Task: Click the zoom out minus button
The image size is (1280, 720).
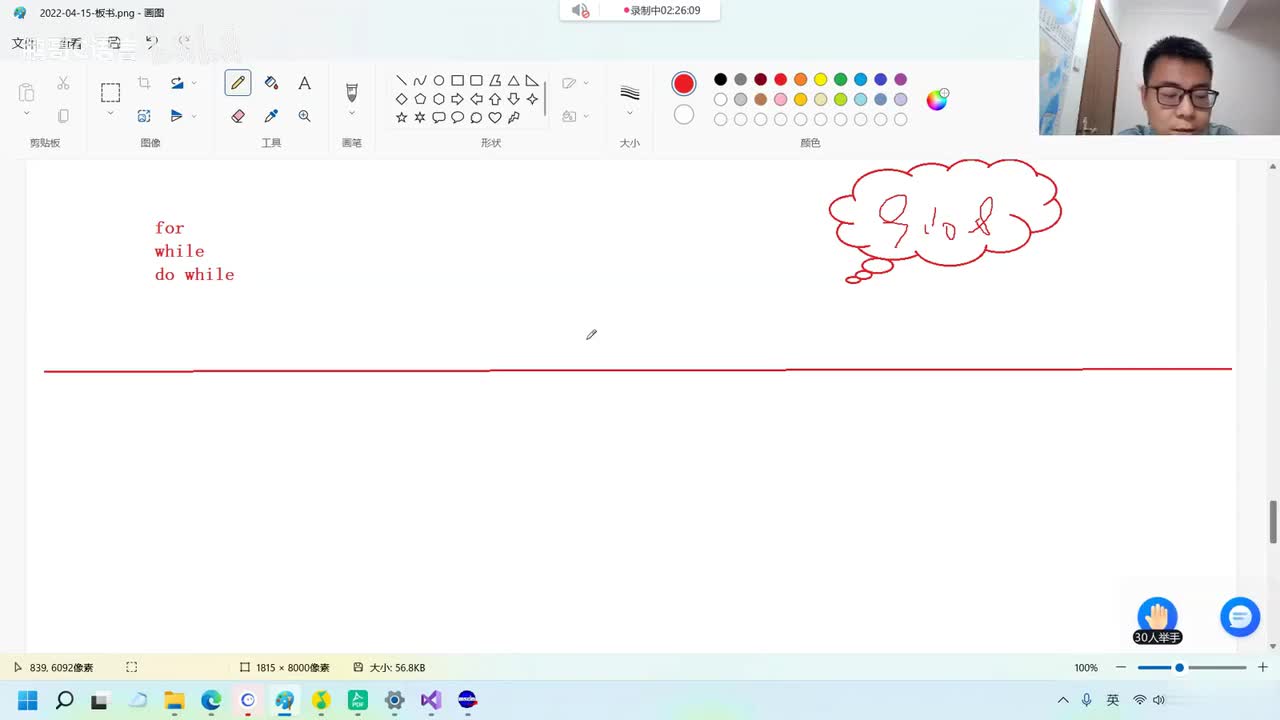Action: click(1121, 667)
